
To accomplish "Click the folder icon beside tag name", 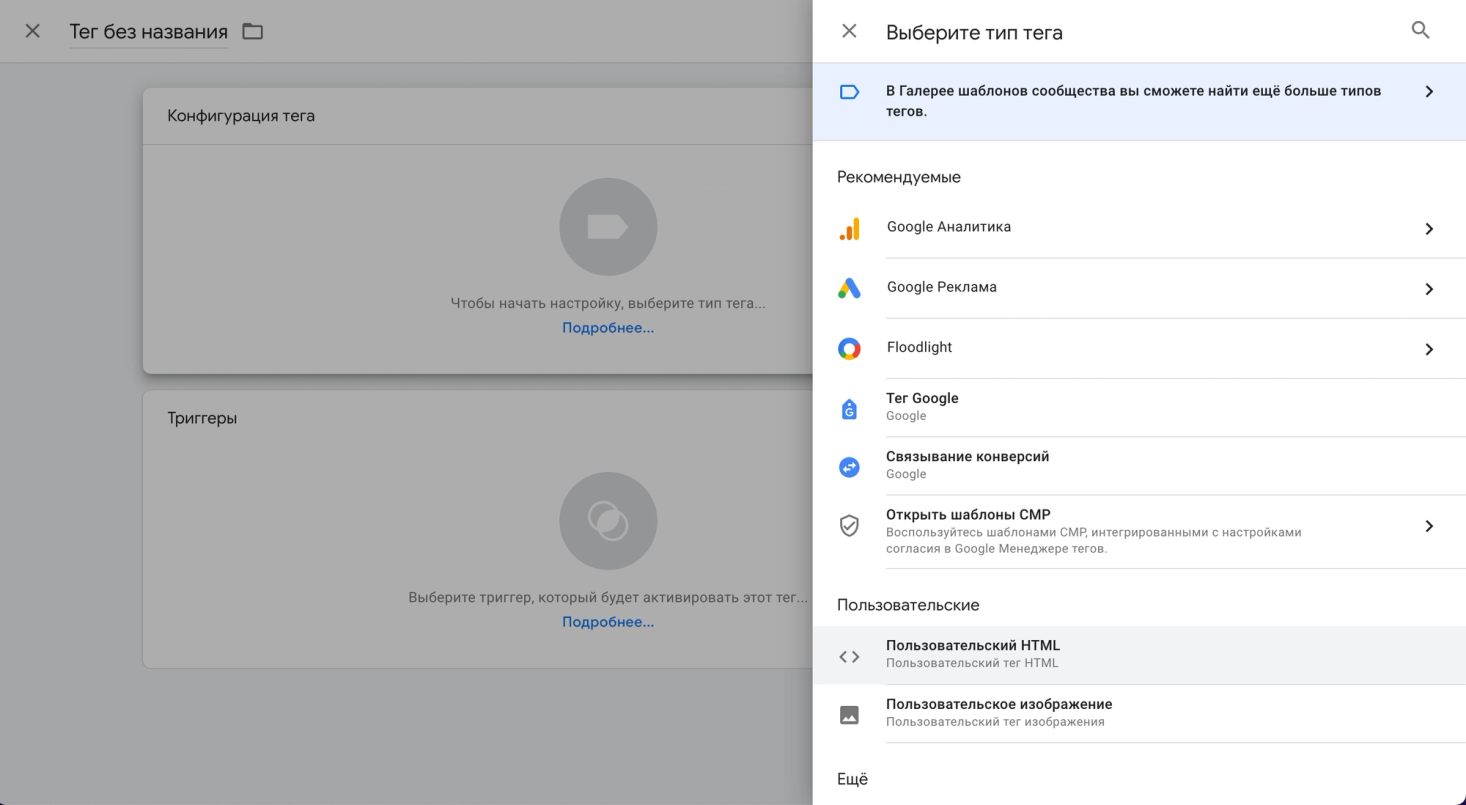I will (x=253, y=31).
